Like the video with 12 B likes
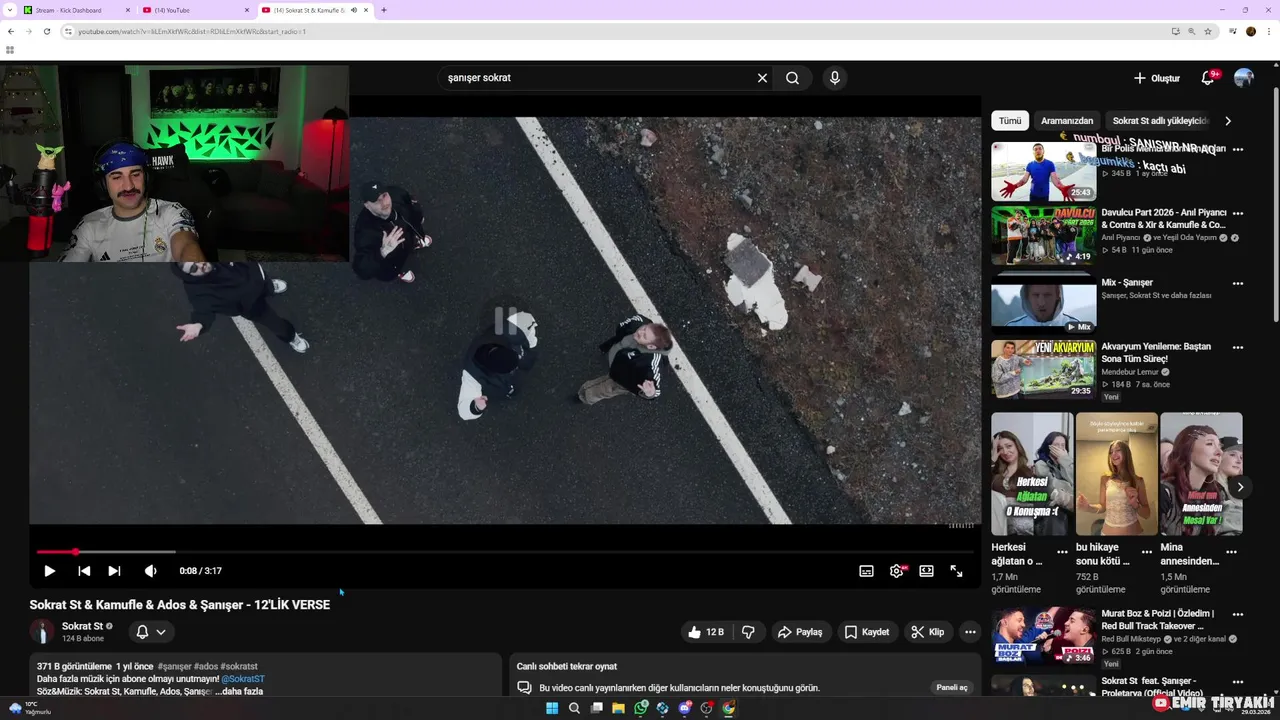This screenshot has height=720, width=1280. click(705, 632)
